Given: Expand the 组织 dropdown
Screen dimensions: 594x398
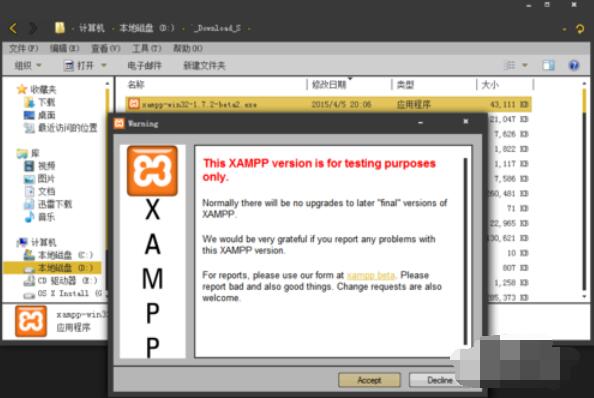Looking at the screenshot, I should [28, 66].
